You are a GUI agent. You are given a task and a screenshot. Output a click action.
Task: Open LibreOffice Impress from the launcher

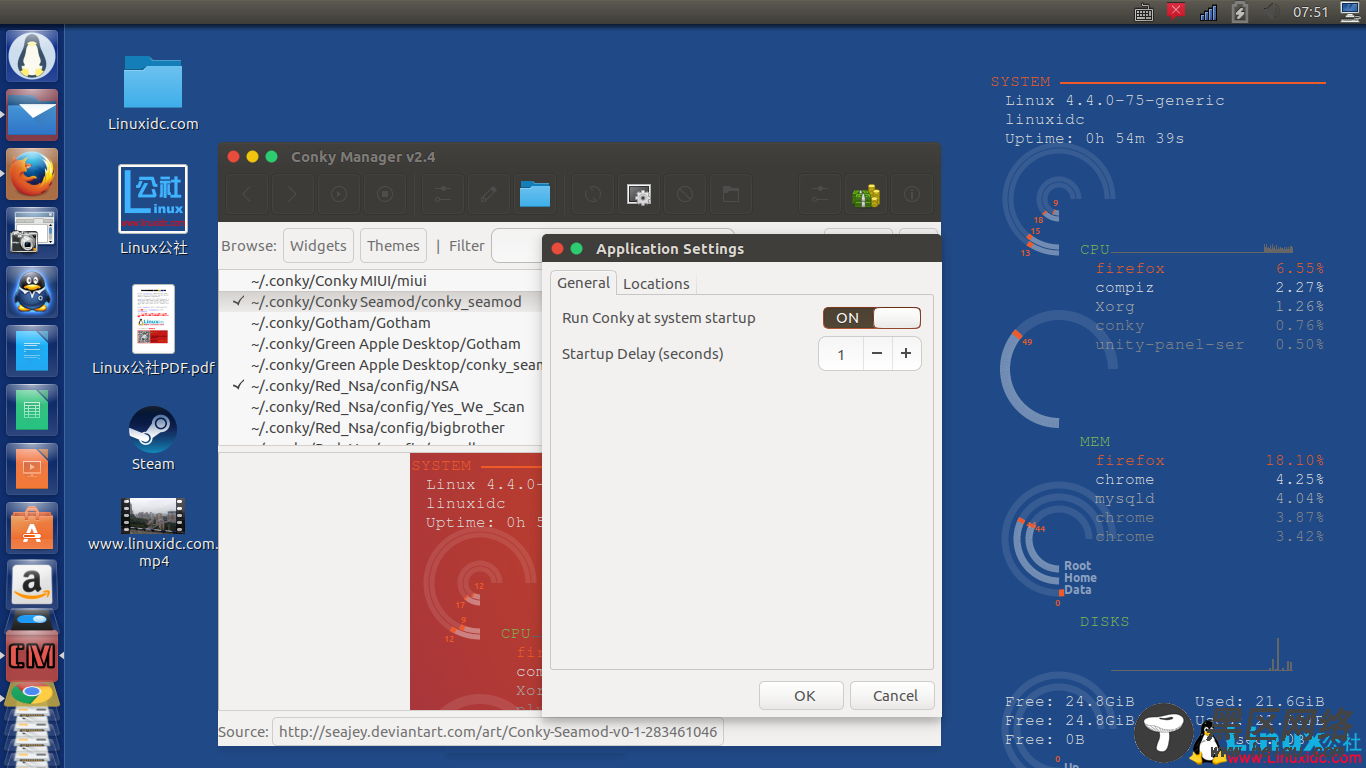pyautogui.click(x=33, y=469)
